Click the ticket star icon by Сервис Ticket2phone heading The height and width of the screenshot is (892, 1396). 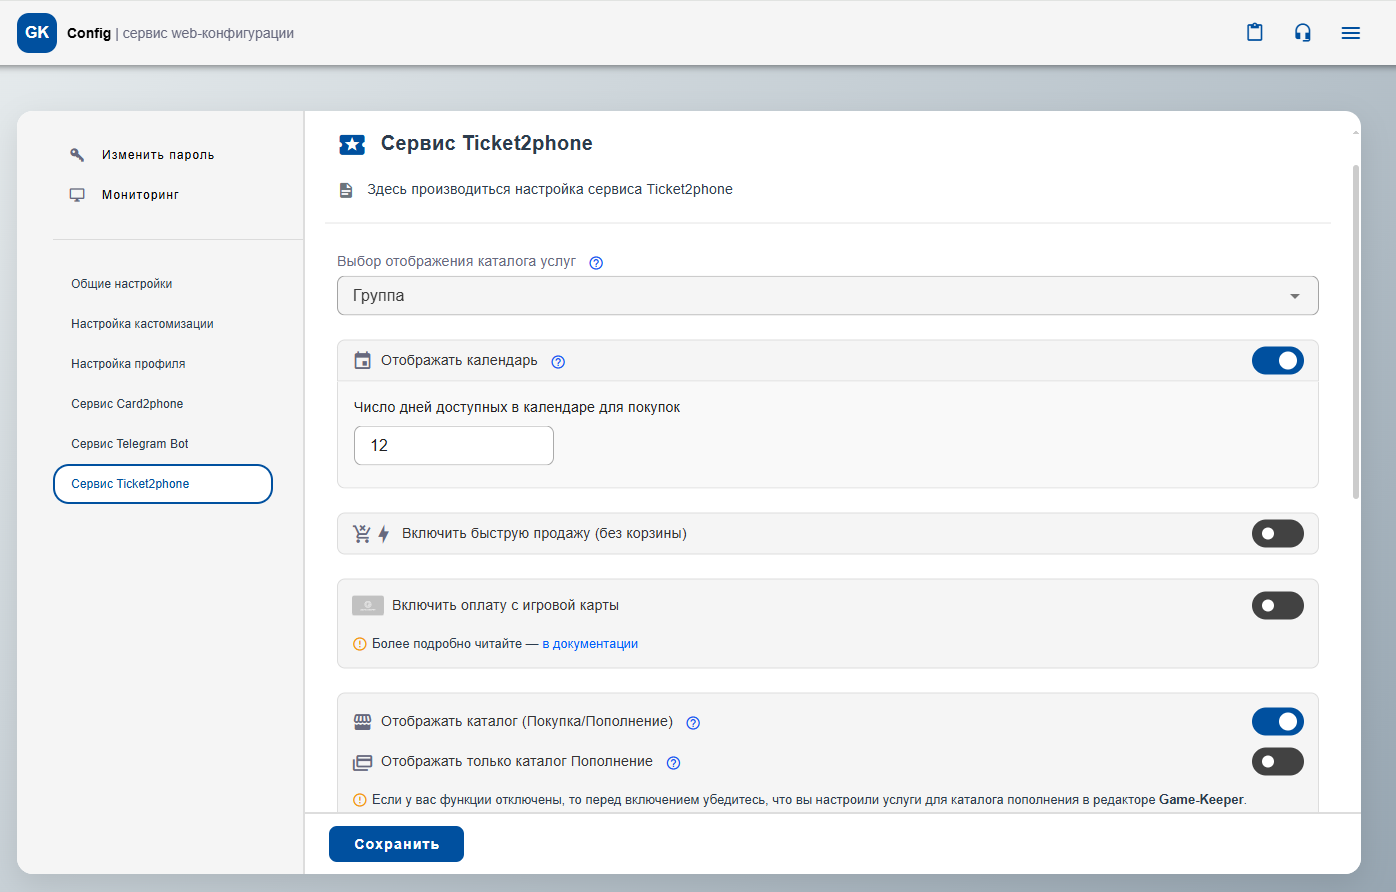pyautogui.click(x=352, y=145)
